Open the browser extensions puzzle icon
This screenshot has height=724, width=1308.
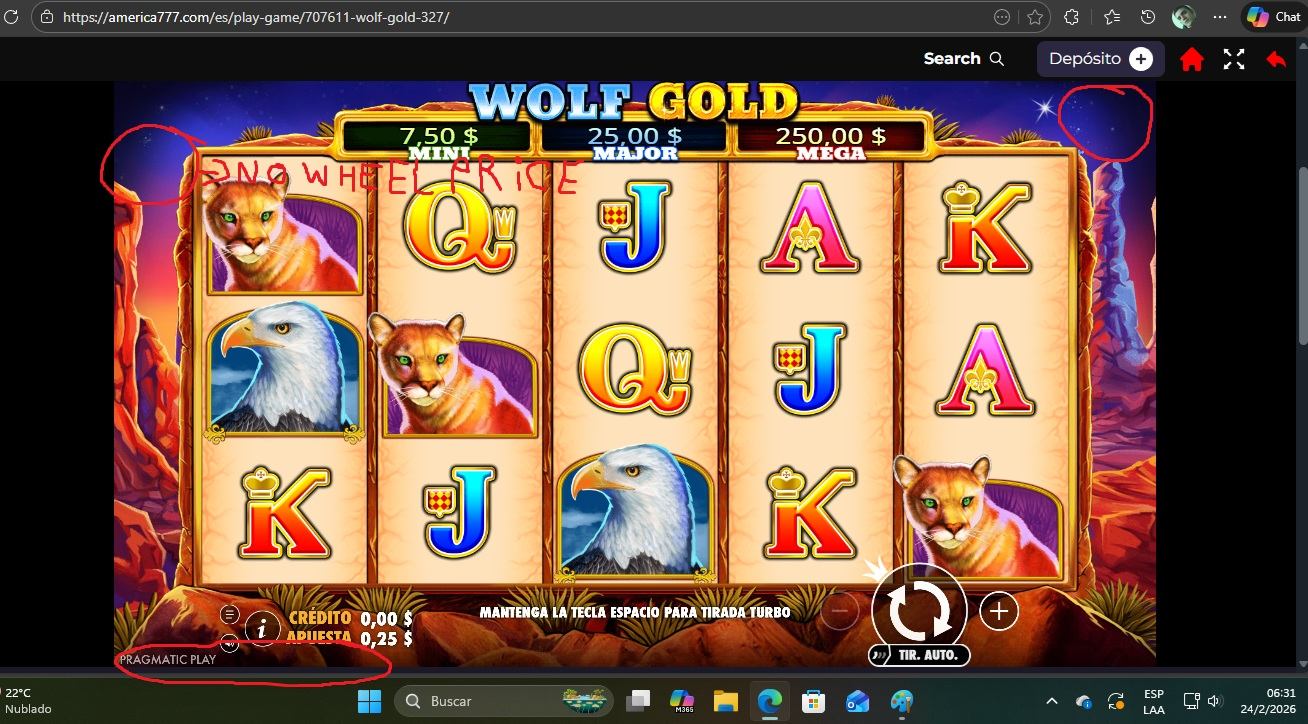pyautogui.click(x=1072, y=17)
